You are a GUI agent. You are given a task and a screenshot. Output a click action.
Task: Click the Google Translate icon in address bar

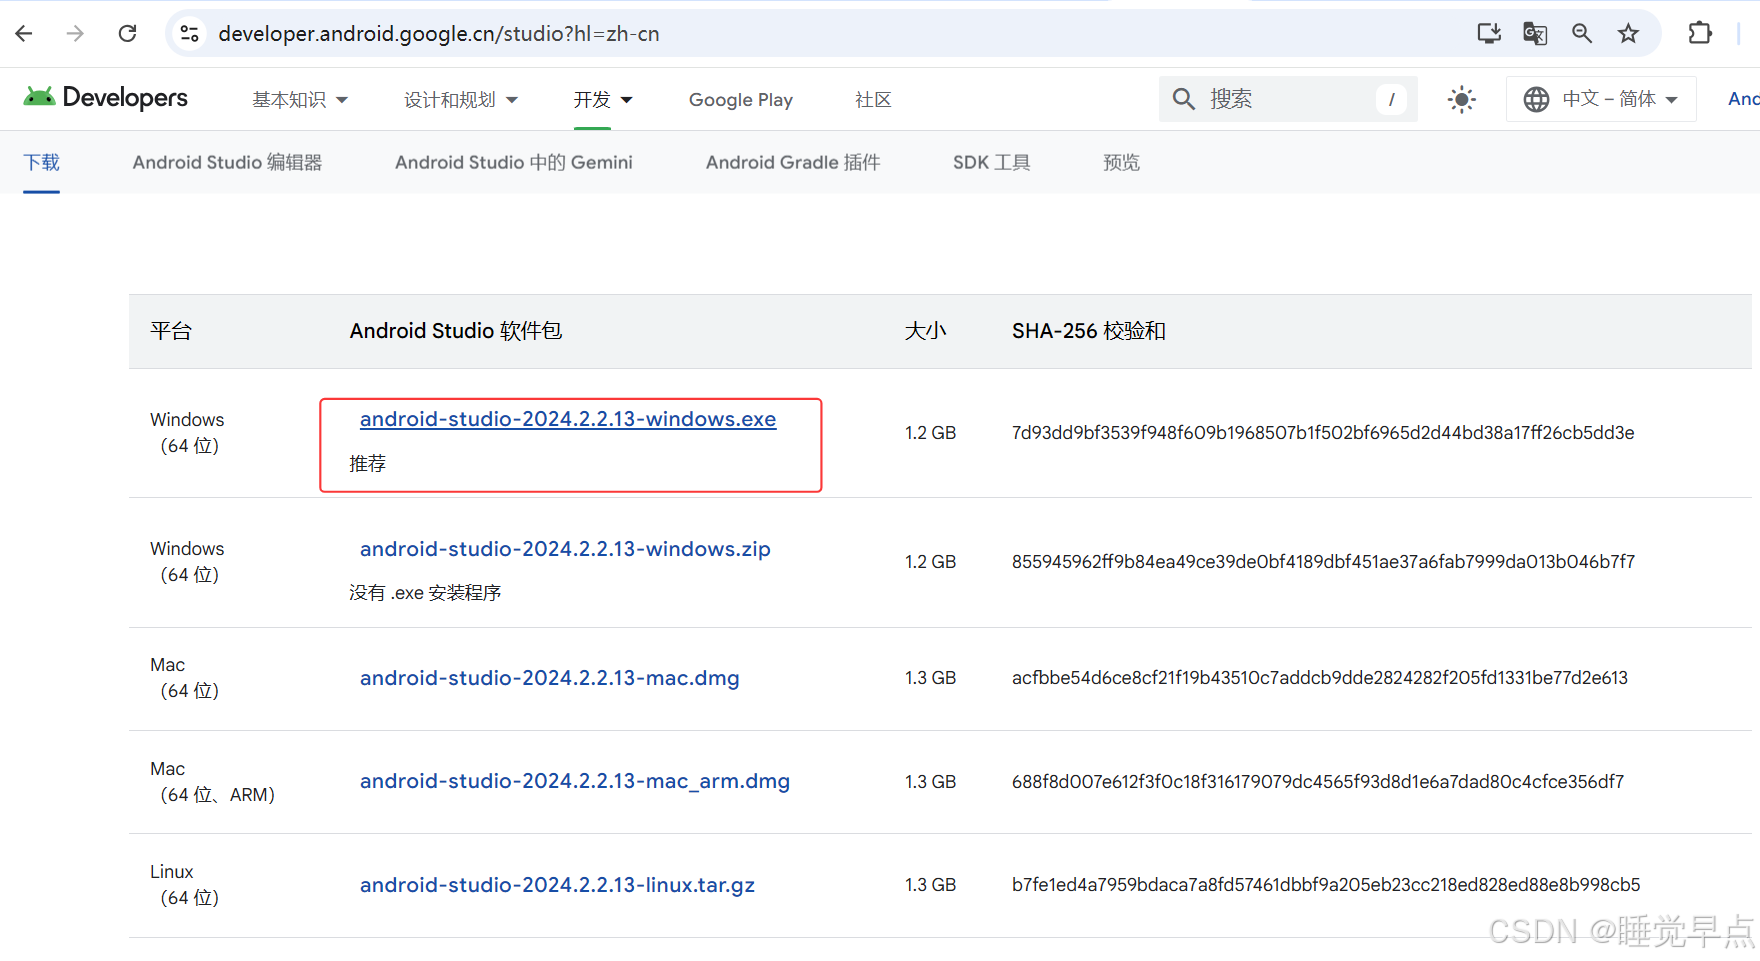pyautogui.click(x=1534, y=33)
